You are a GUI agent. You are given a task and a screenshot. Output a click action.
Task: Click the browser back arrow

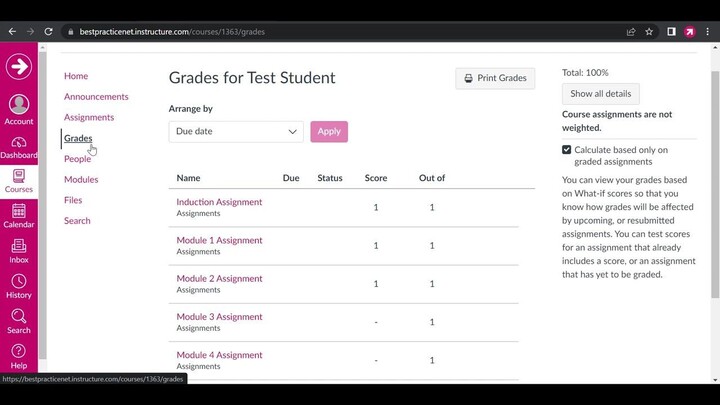[12, 32]
